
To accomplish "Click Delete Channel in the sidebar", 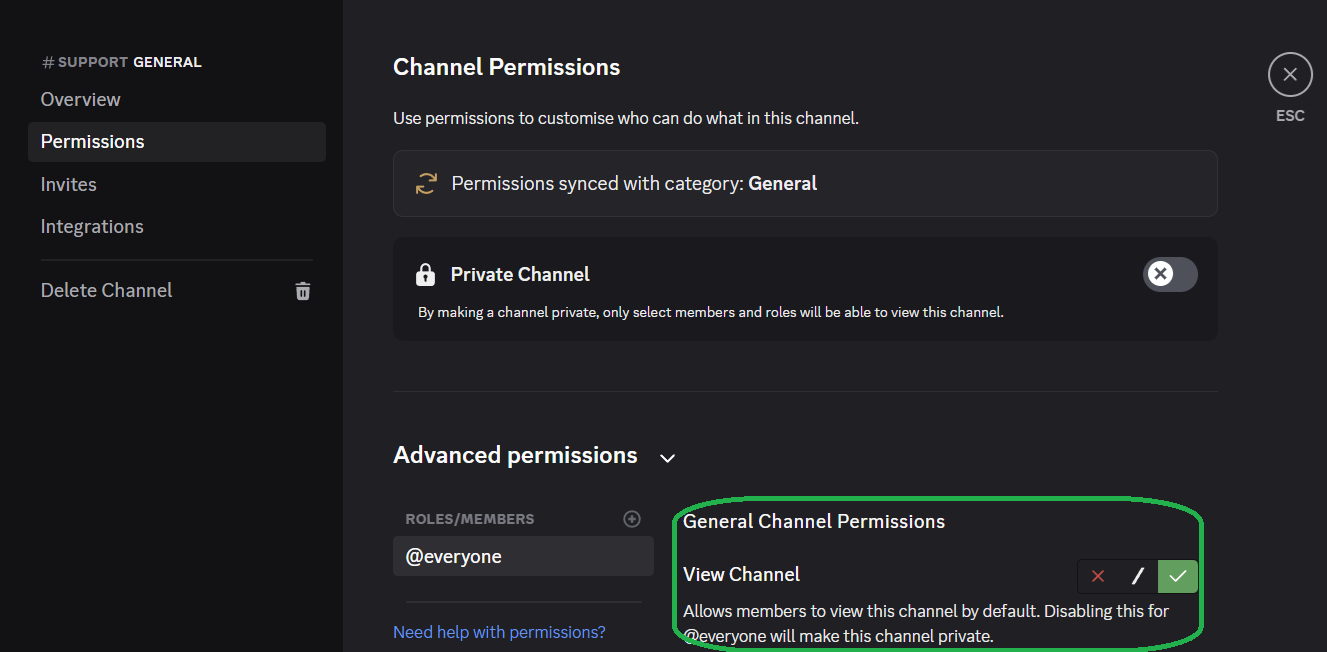I will 106,290.
